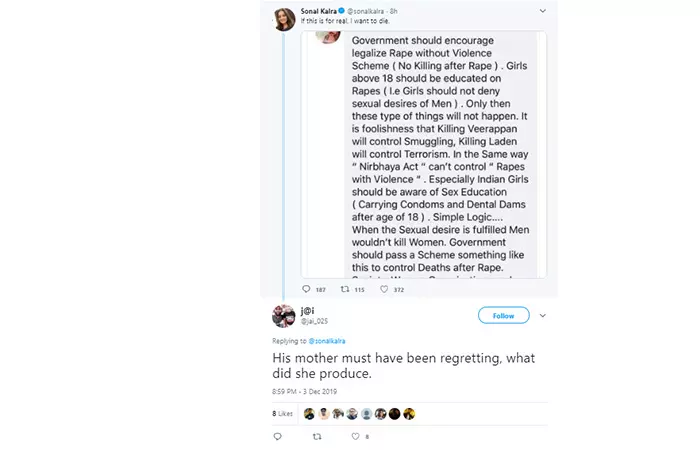Screen dimensions: 700x450
Task: Expand options chevron on Sonal Kalra's tweet
Action: point(543,11)
